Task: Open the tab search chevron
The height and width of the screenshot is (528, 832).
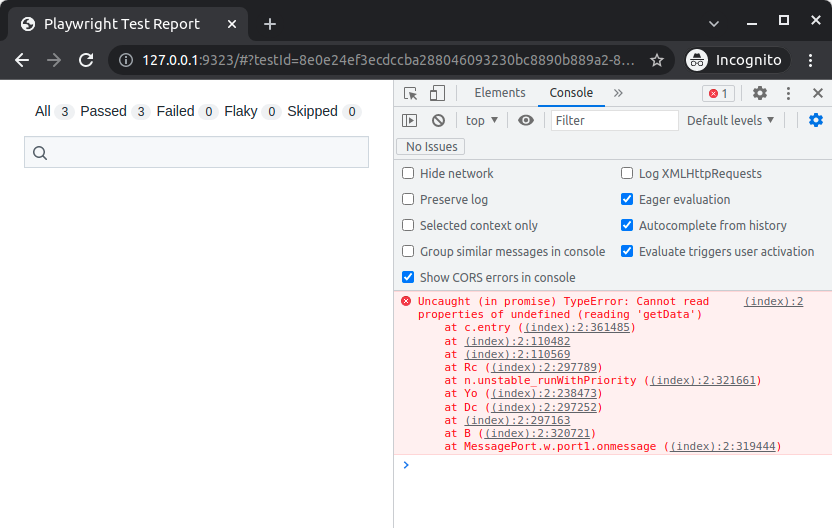Action: [x=714, y=24]
